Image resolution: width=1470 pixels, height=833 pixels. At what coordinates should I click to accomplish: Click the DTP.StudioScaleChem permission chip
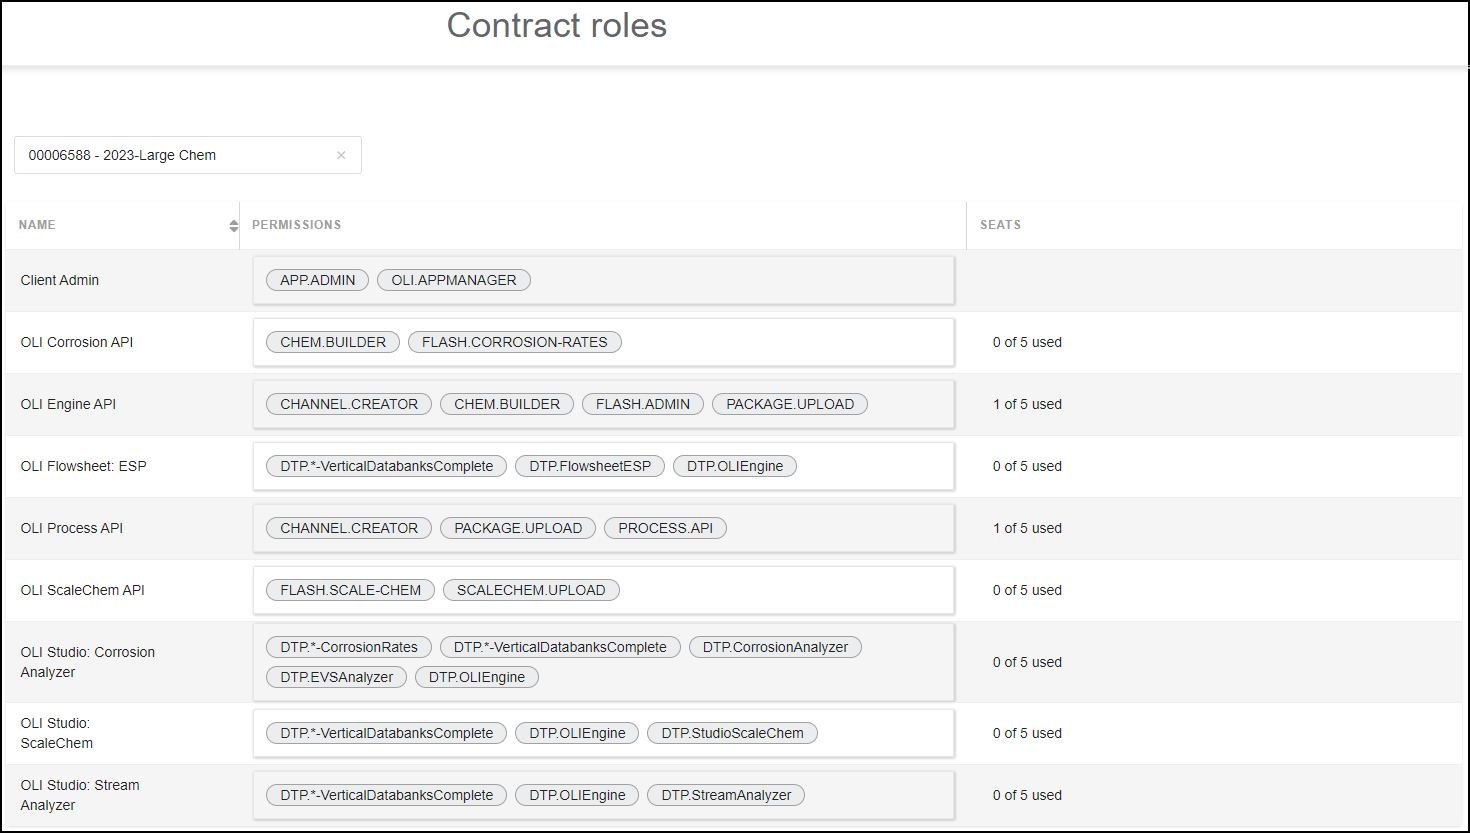pyautogui.click(x=732, y=733)
